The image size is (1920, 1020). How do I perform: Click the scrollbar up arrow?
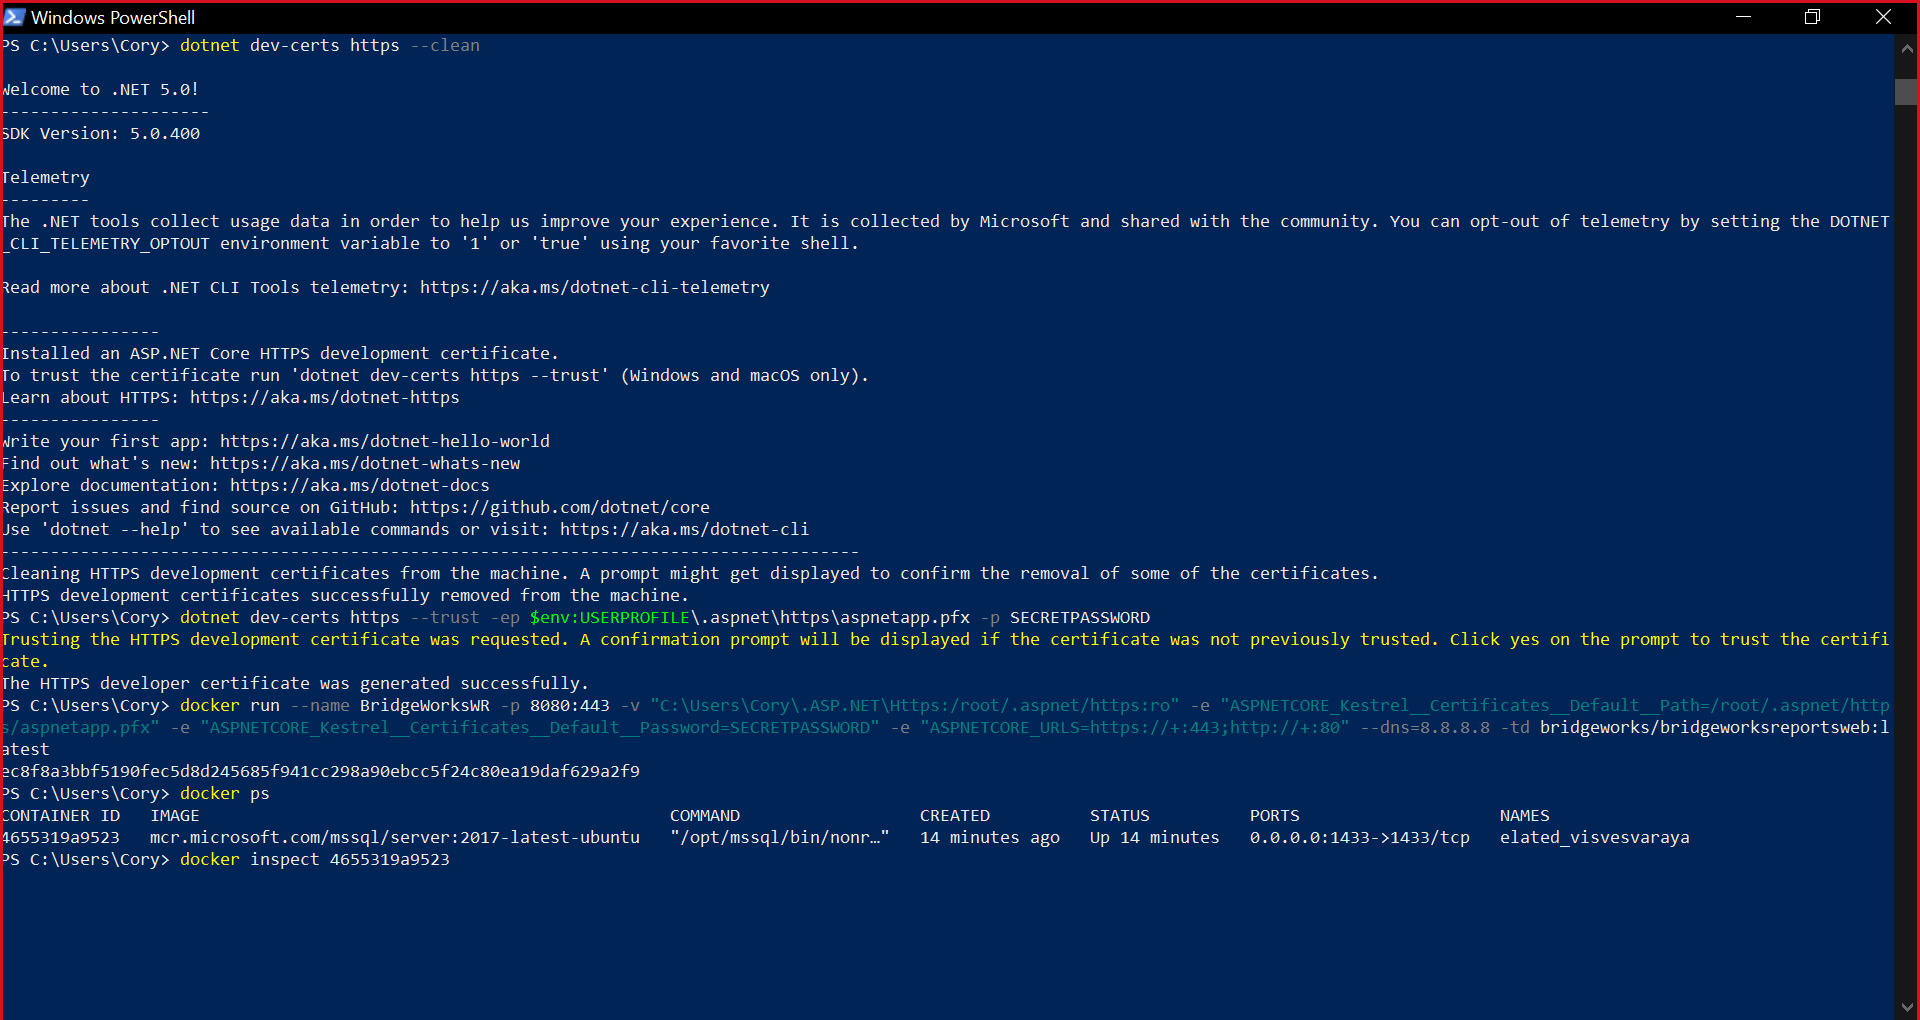tap(1906, 47)
